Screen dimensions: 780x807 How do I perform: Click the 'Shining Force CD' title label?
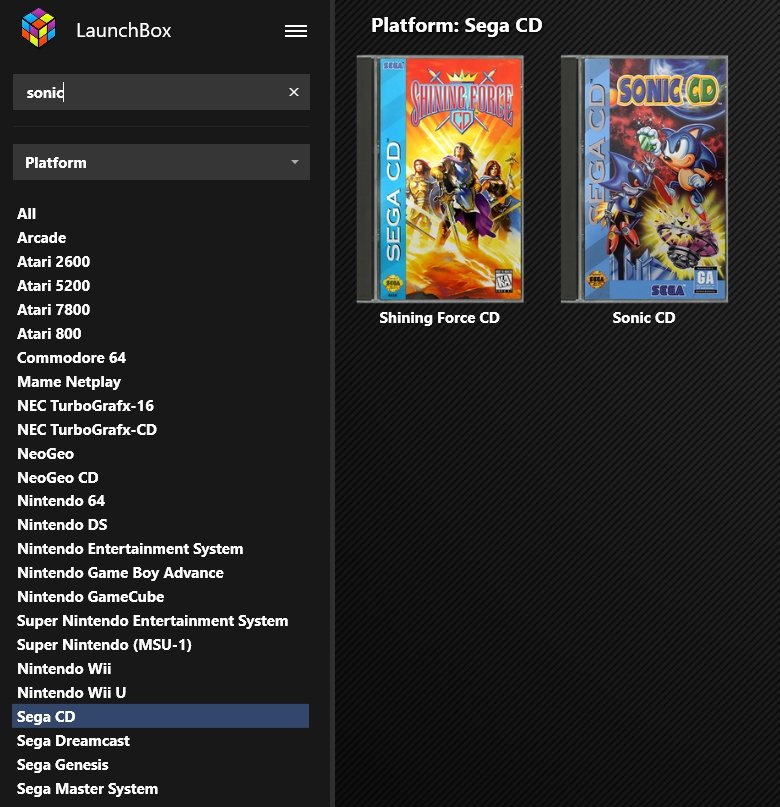tap(439, 318)
